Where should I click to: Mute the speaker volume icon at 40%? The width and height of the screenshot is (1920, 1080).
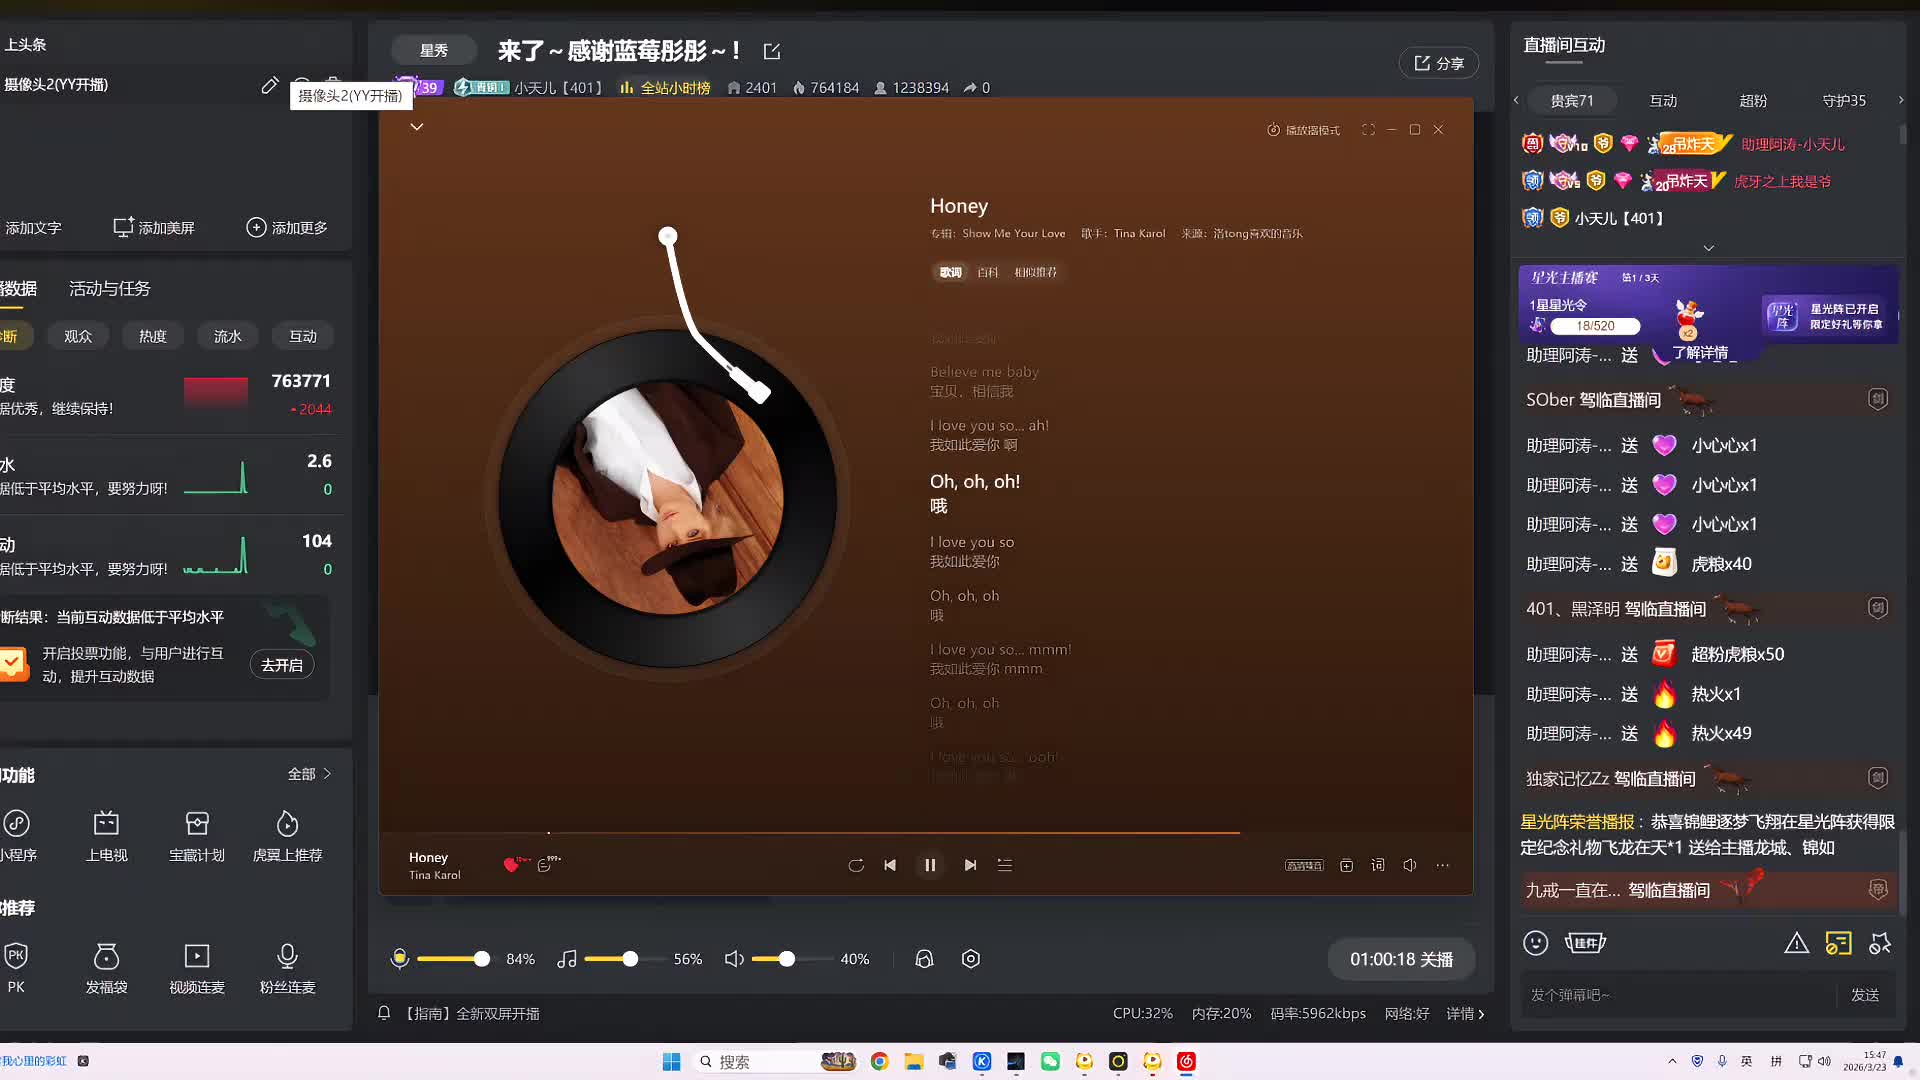click(734, 959)
